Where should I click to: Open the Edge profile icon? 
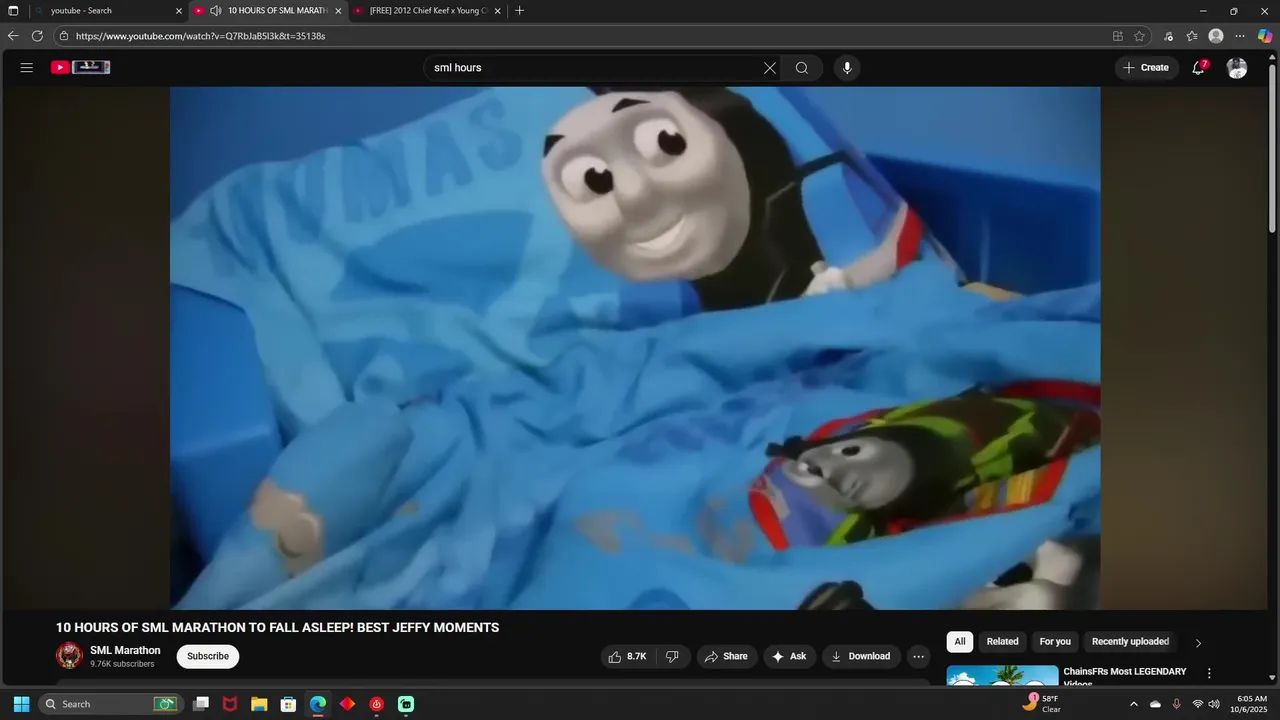point(1216,36)
